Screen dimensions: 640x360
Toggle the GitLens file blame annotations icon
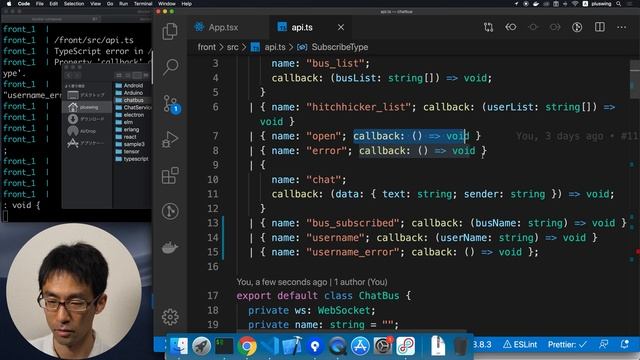(577, 27)
